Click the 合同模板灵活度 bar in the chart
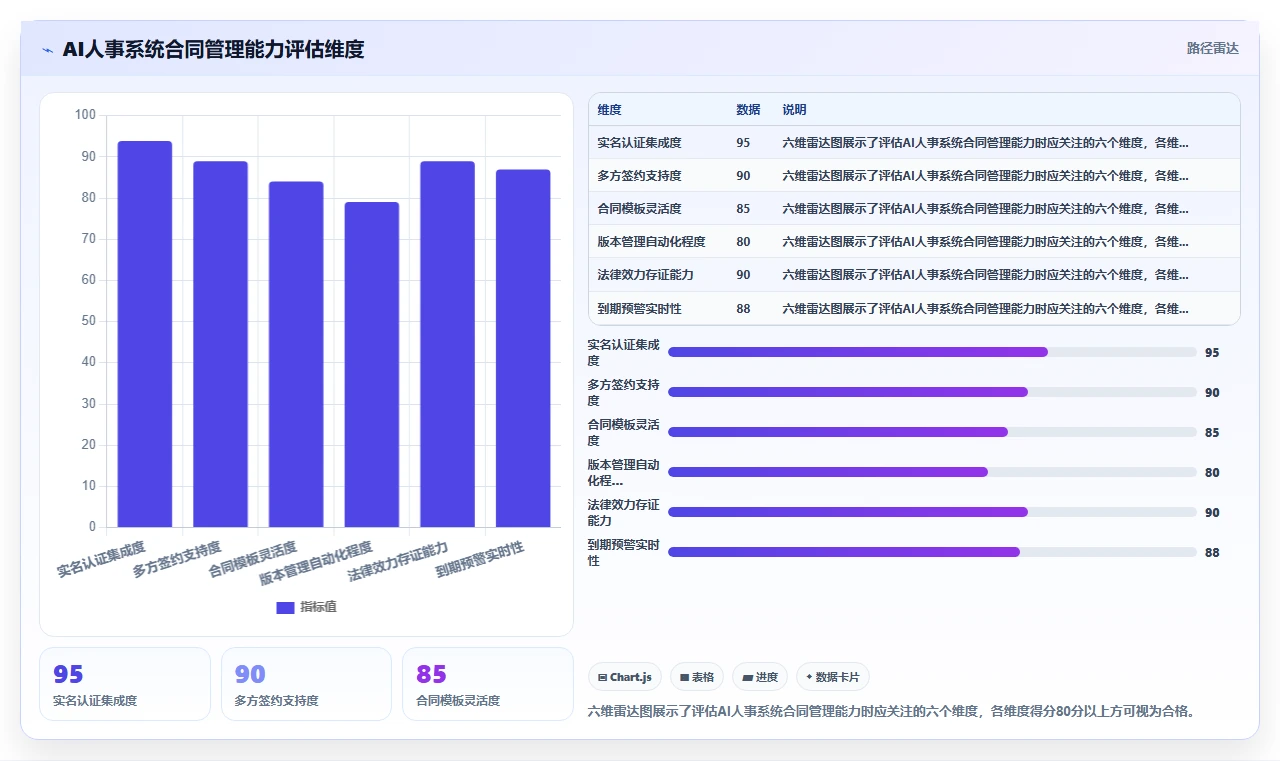Viewport: 1280px width, 761px height. (296, 354)
